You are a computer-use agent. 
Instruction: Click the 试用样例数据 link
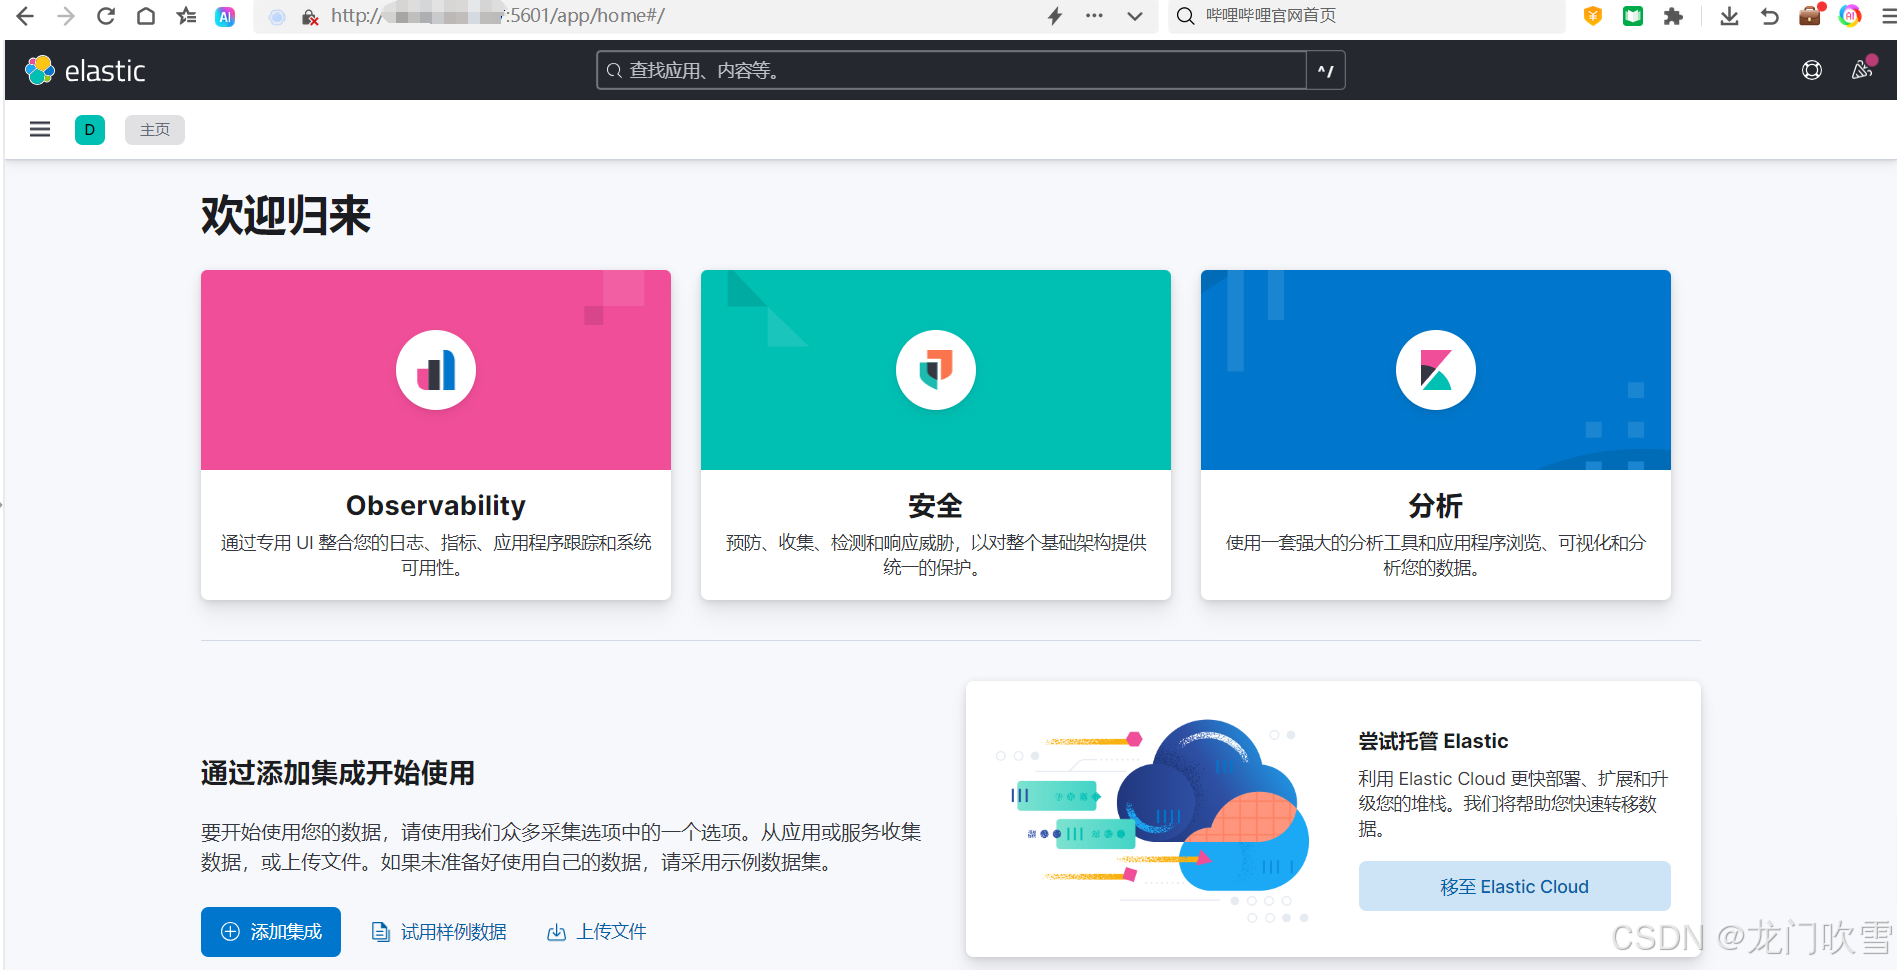[439, 932]
